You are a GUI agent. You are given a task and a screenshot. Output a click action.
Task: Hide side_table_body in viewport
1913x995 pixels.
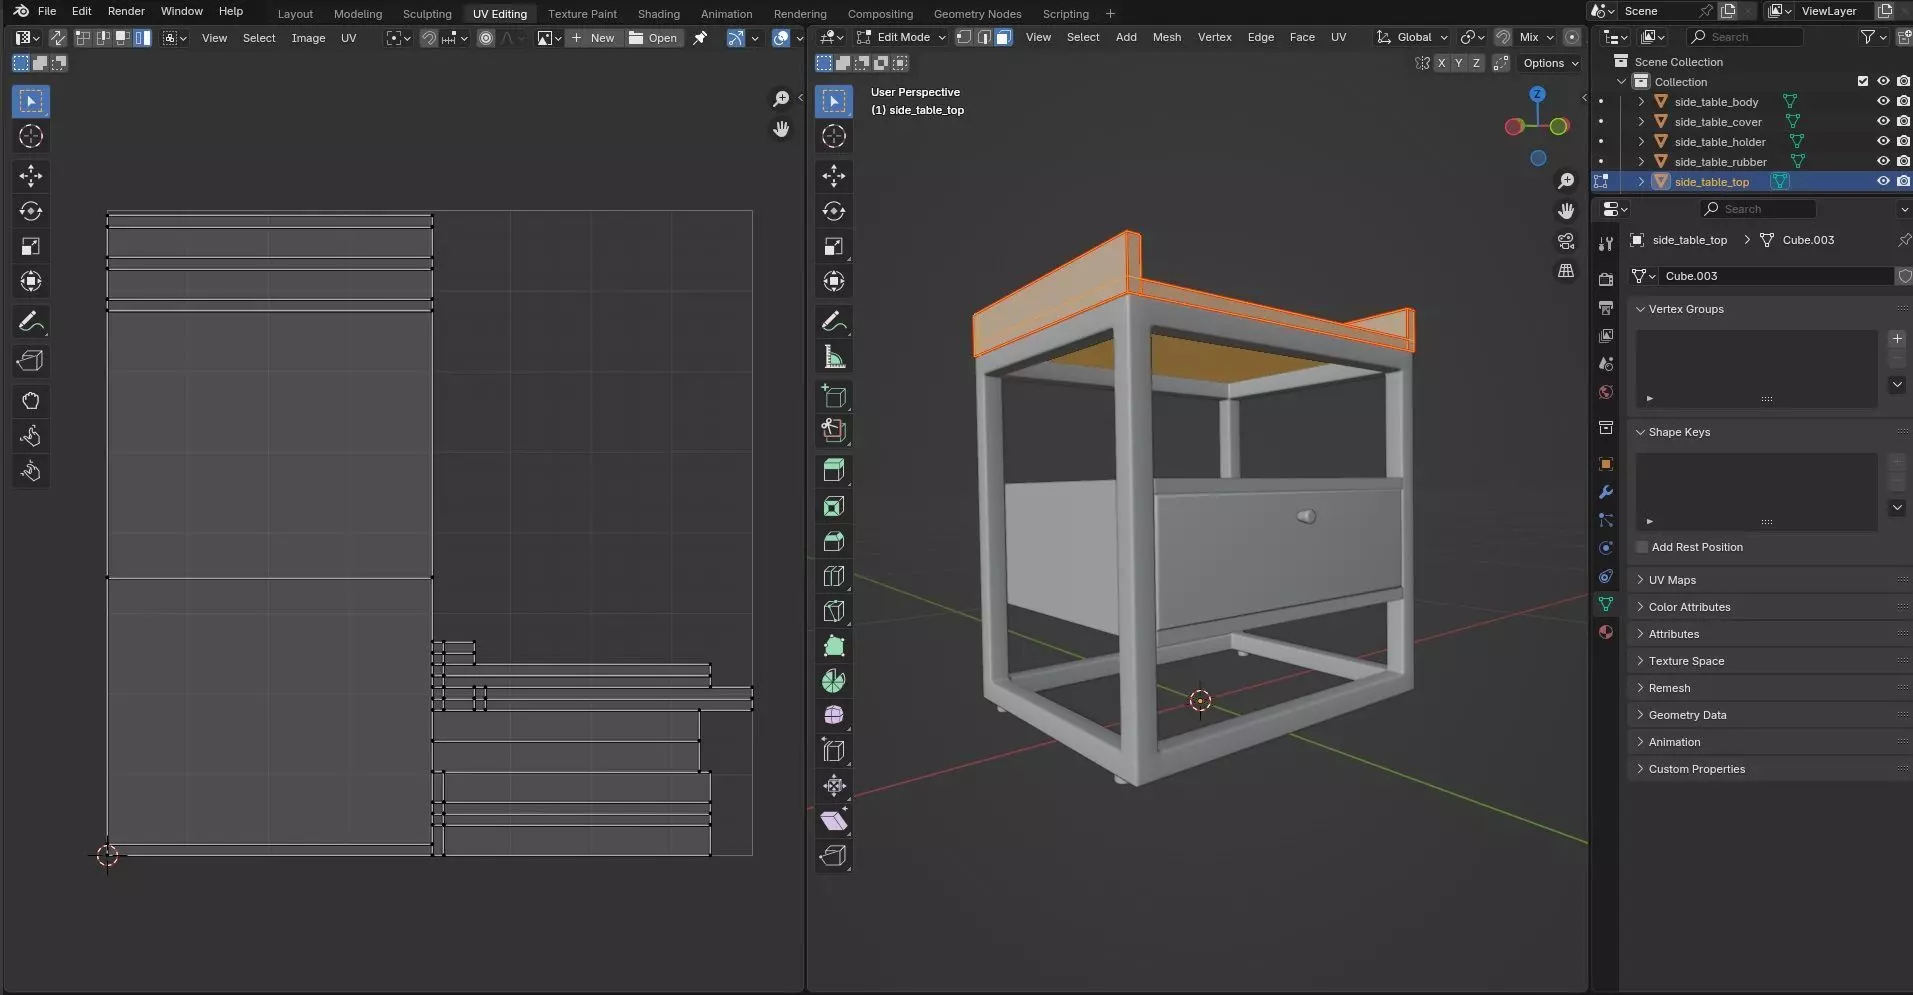pyautogui.click(x=1883, y=101)
